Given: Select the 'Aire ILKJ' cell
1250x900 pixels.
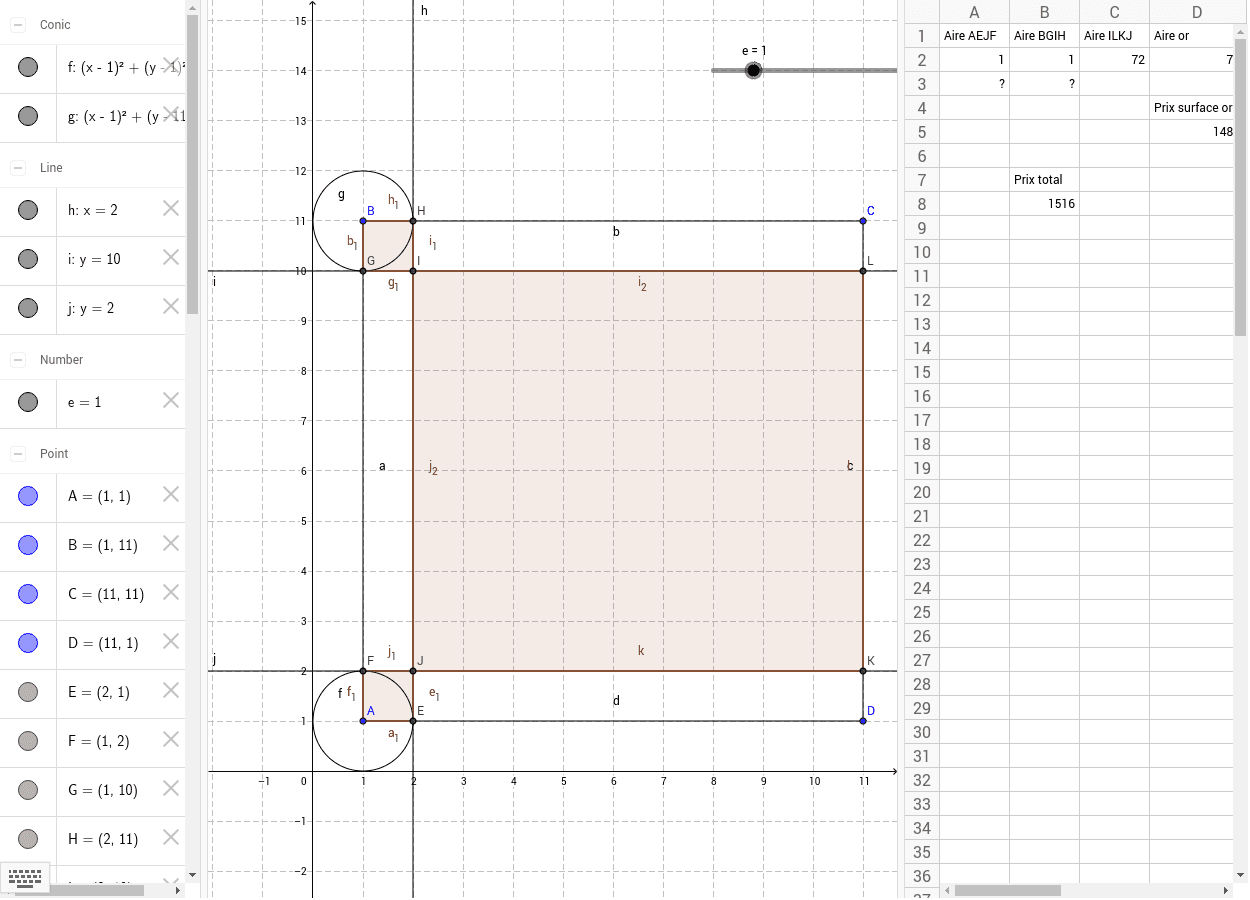Looking at the screenshot, I should [1114, 36].
